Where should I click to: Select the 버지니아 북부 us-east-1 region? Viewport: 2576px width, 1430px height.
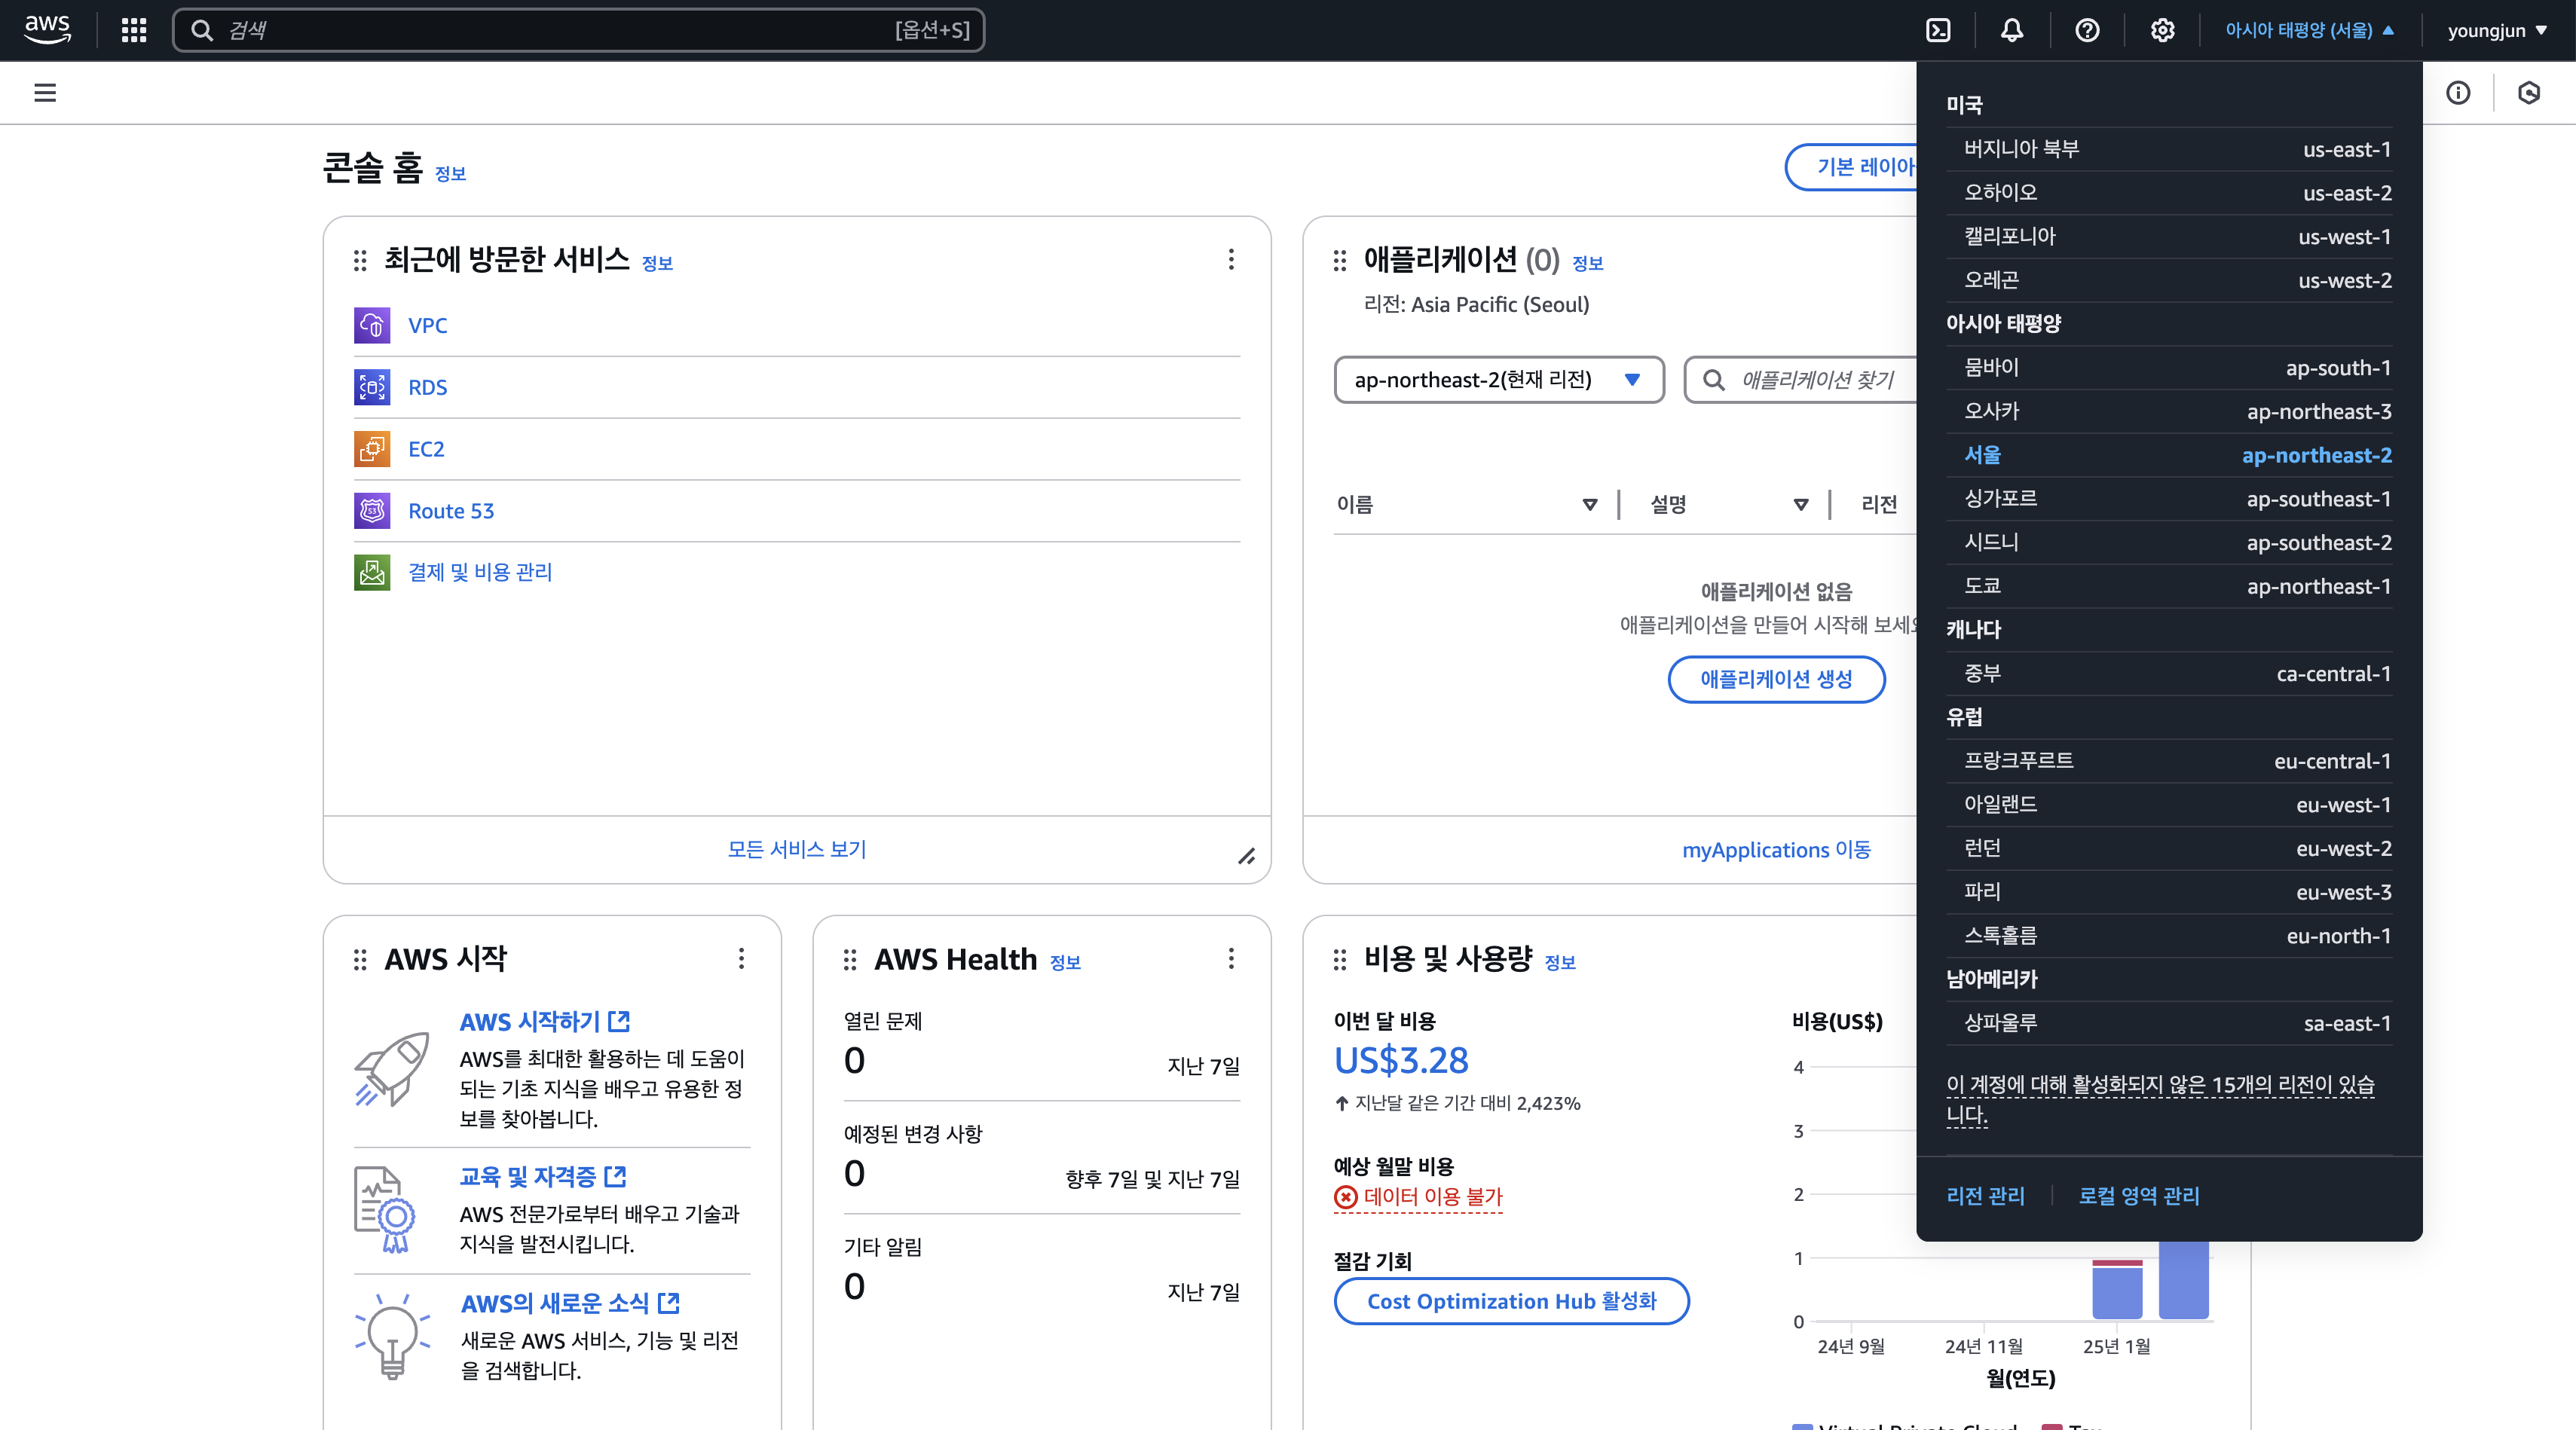click(x=2168, y=149)
